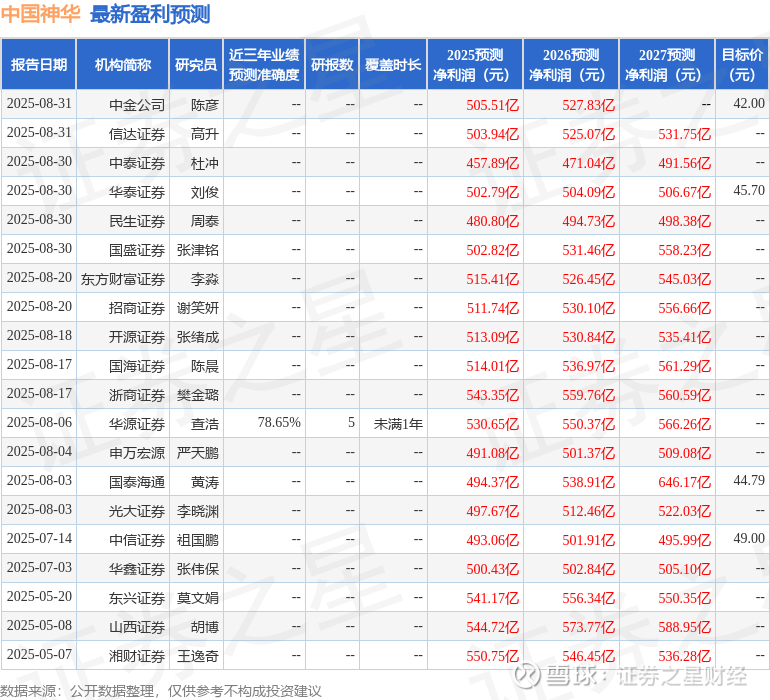
Task: Select analyst name 王逸奇
Action: 198,656
